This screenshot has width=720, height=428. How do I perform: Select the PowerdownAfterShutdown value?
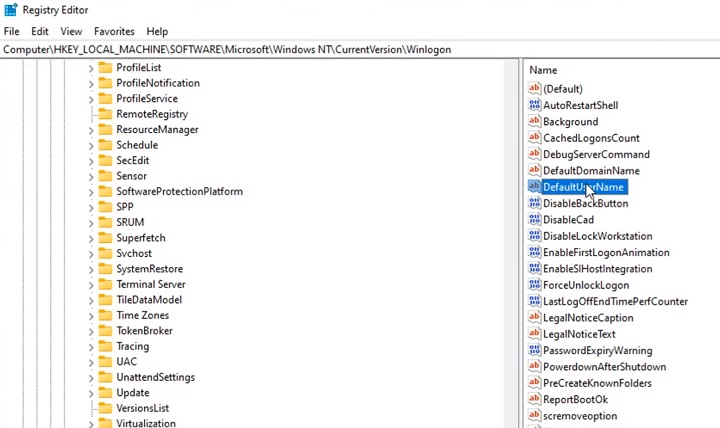(x=604, y=366)
